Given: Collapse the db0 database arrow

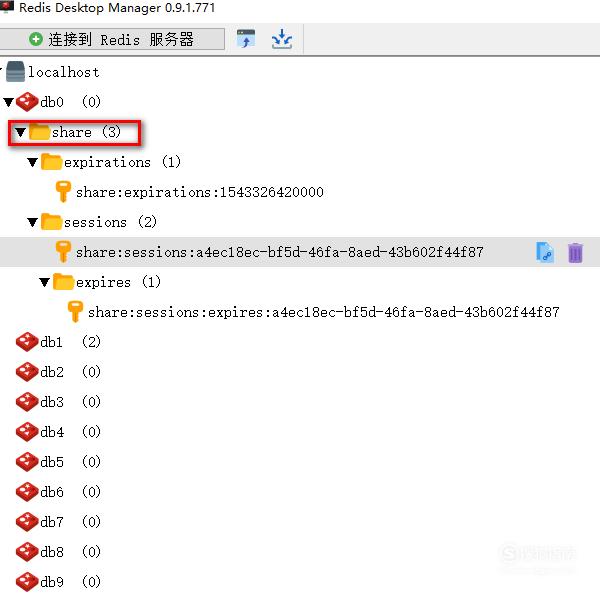Looking at the screenshot, I should 9,102.
